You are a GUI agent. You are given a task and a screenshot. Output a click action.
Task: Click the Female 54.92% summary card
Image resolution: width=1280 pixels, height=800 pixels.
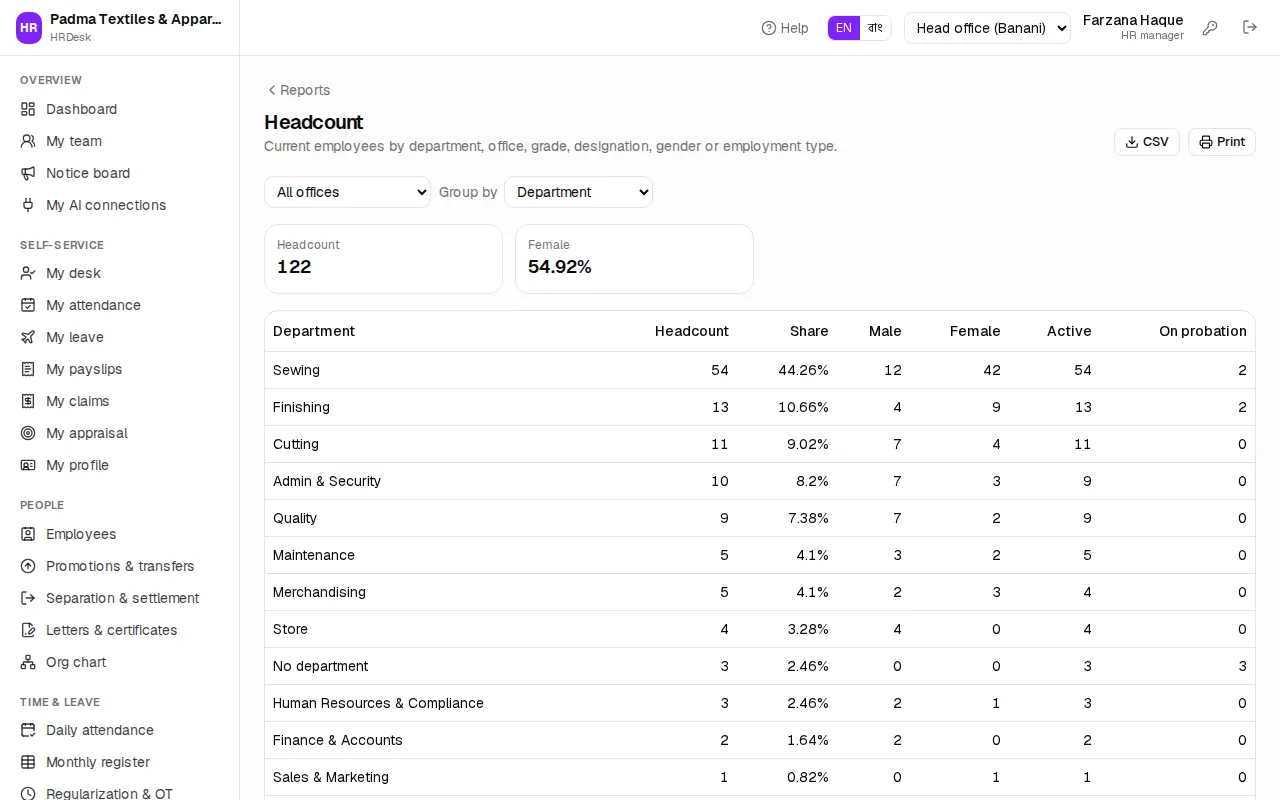tap(634, 259)
